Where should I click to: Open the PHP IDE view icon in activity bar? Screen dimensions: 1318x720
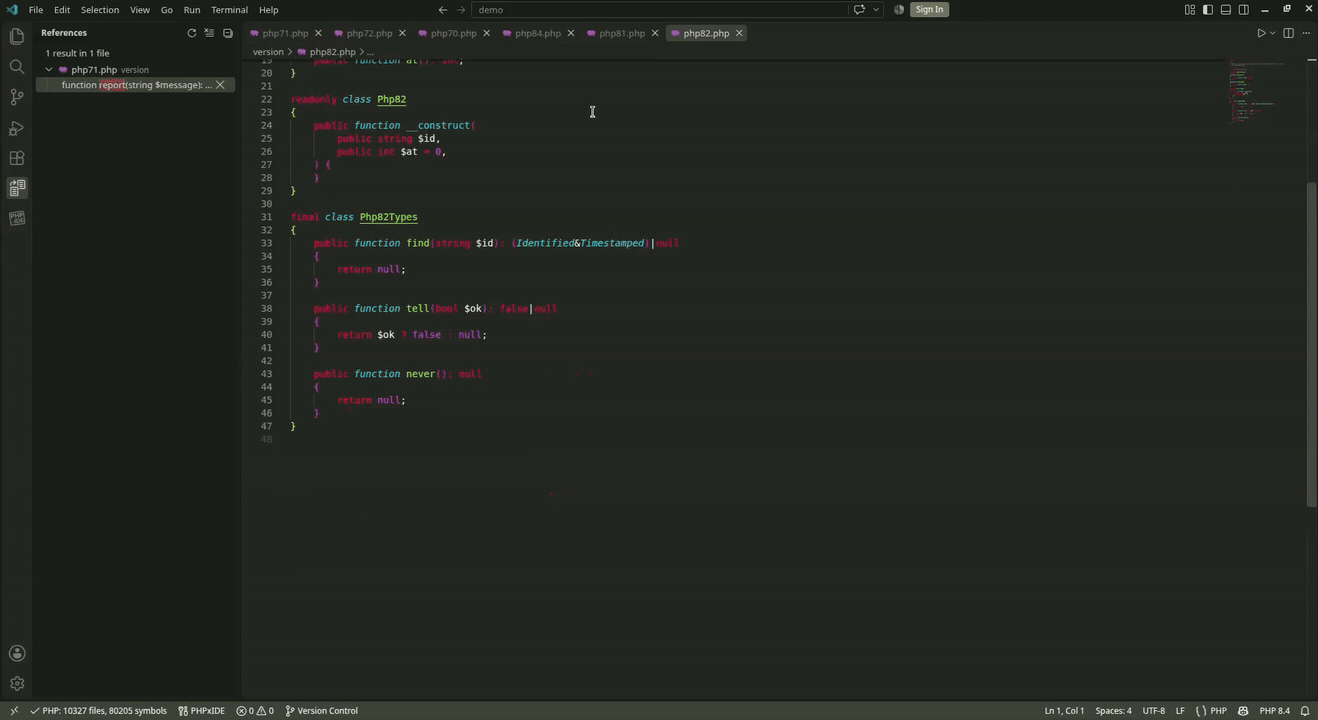point(16,218)
